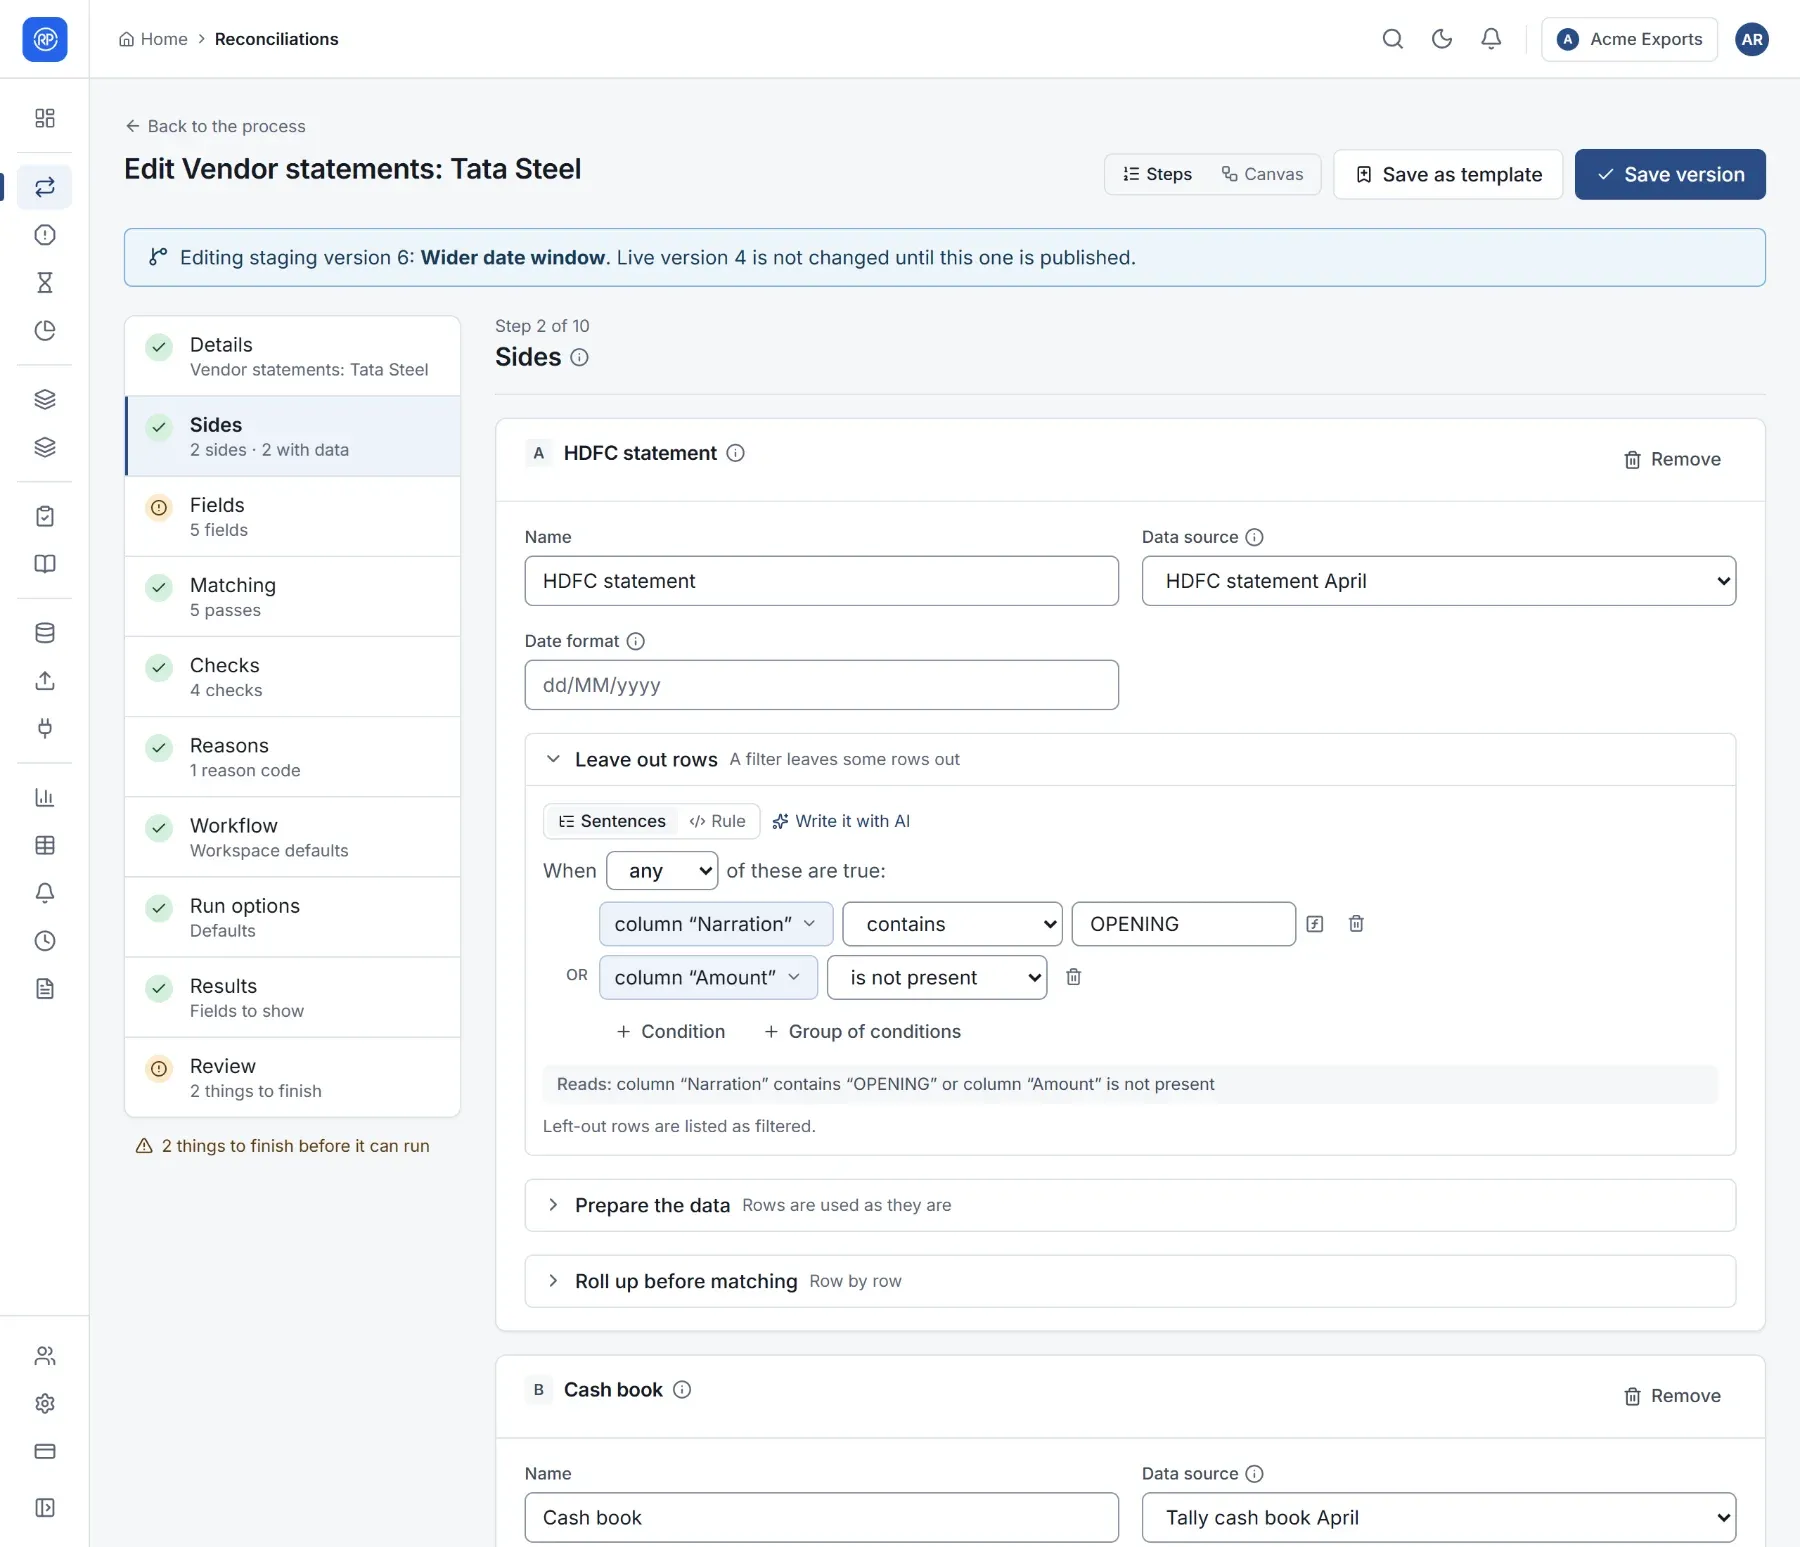Viewport: 1800px width, 1547px height.
Task: Click Back to the process link
Action: pyautogui.click(x=215, y=126)
